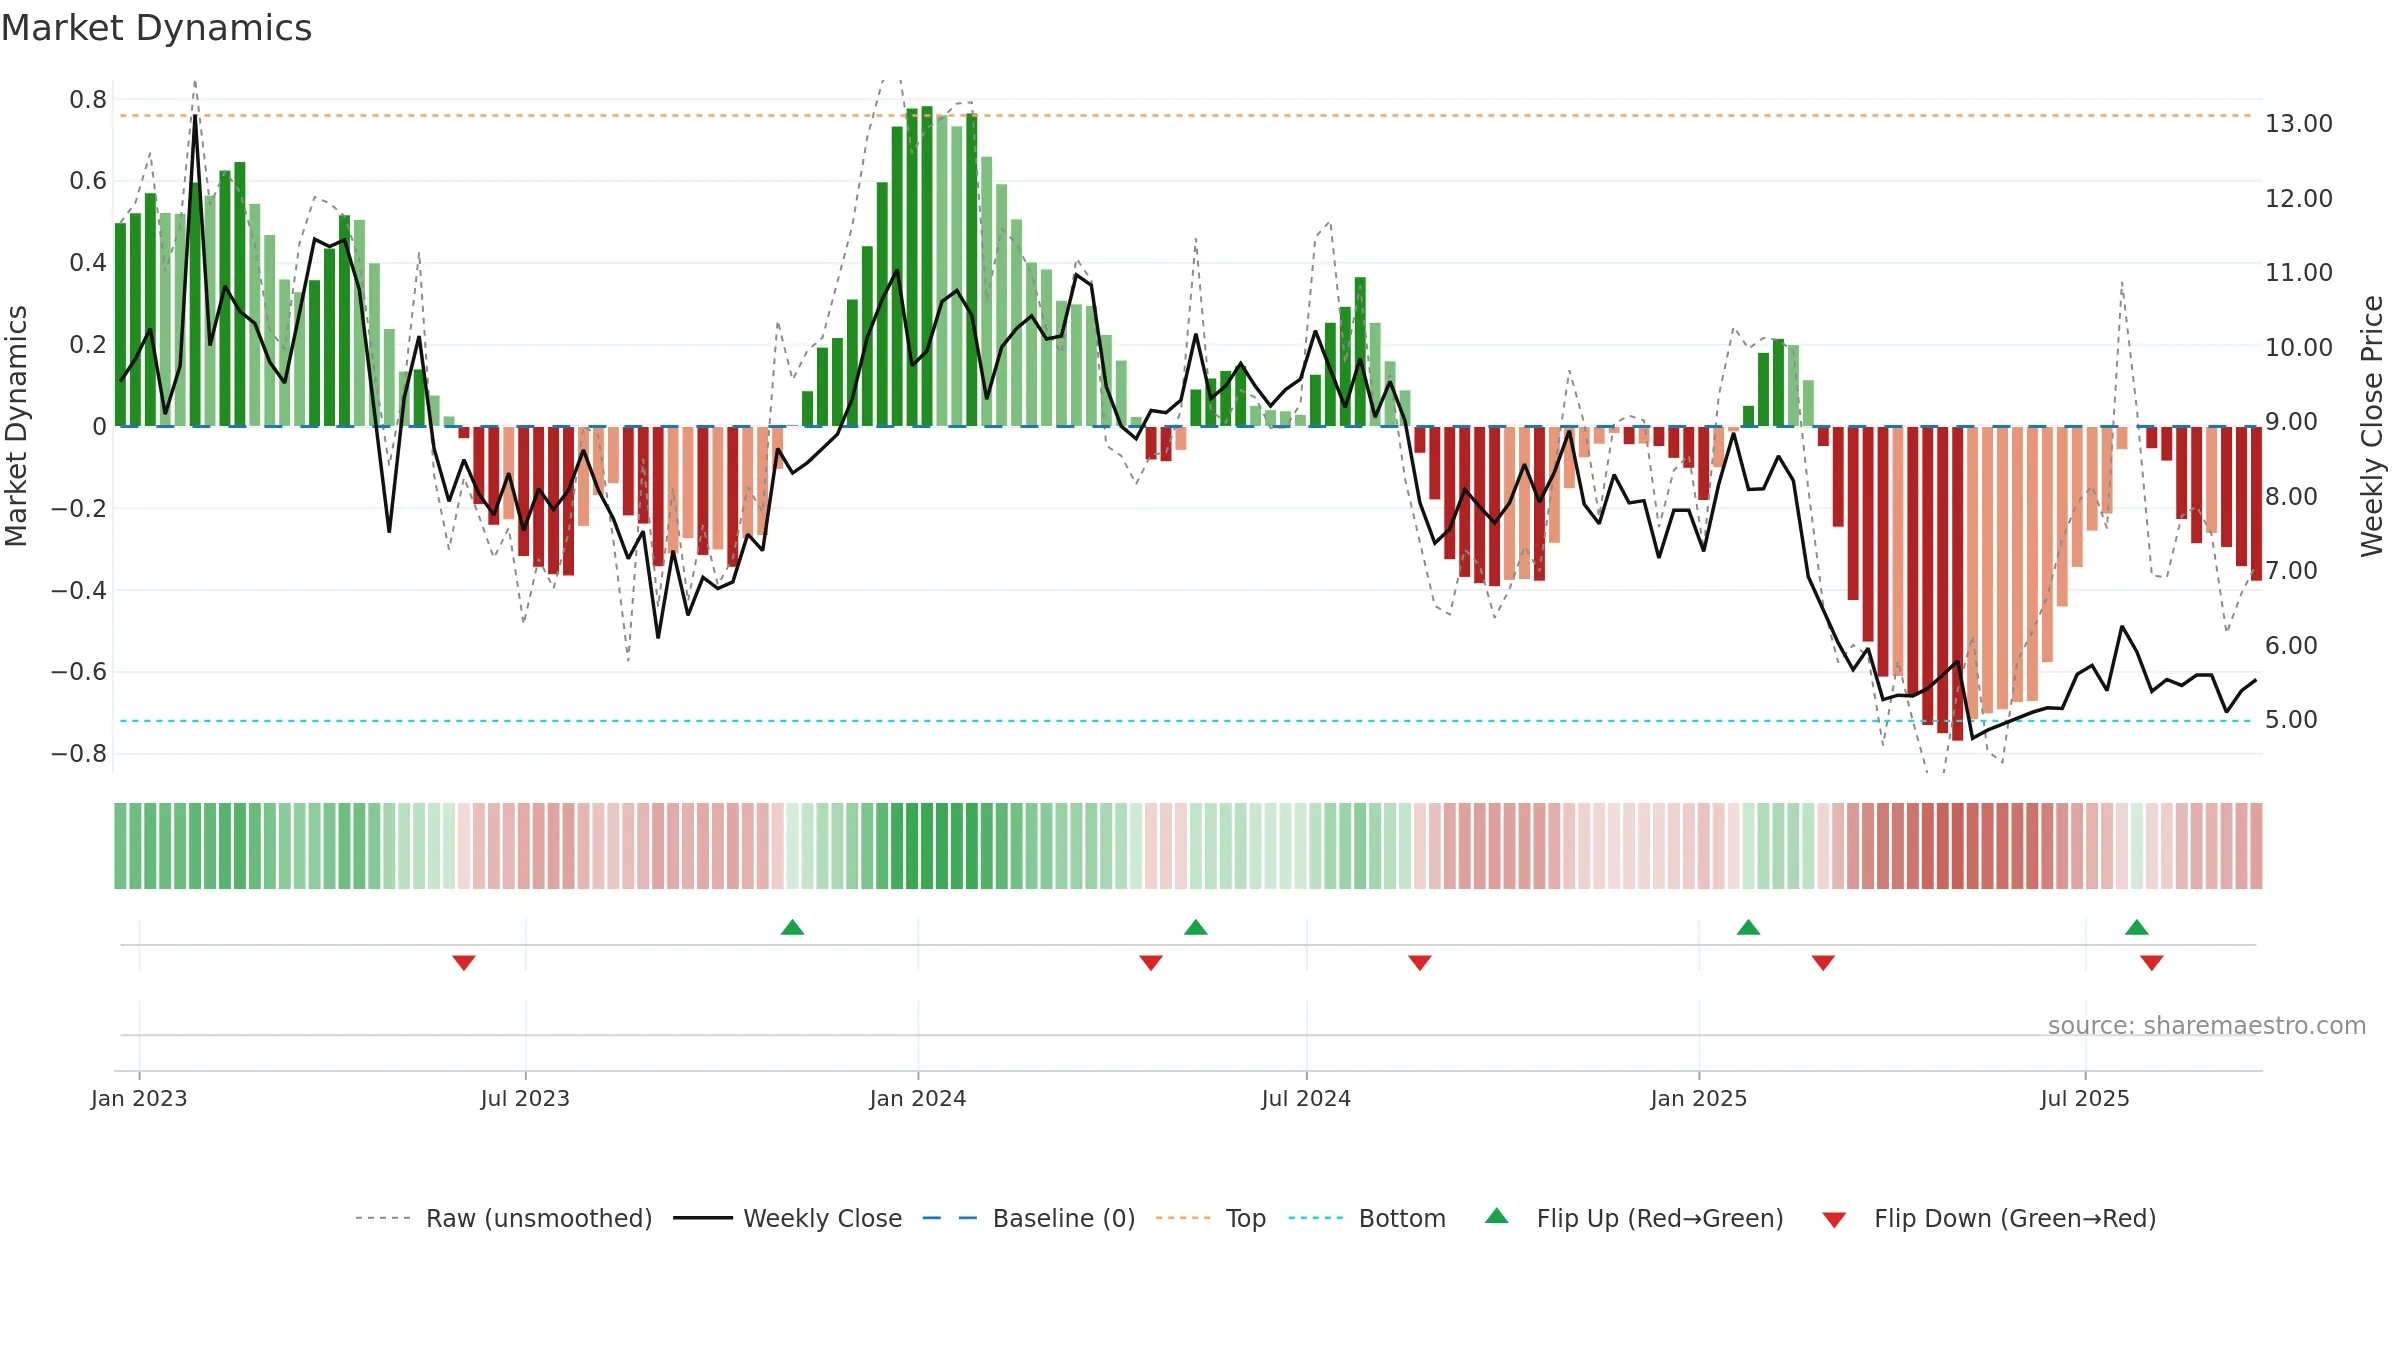Click the Jan 2025 x-axis label

(1699, 1099)
